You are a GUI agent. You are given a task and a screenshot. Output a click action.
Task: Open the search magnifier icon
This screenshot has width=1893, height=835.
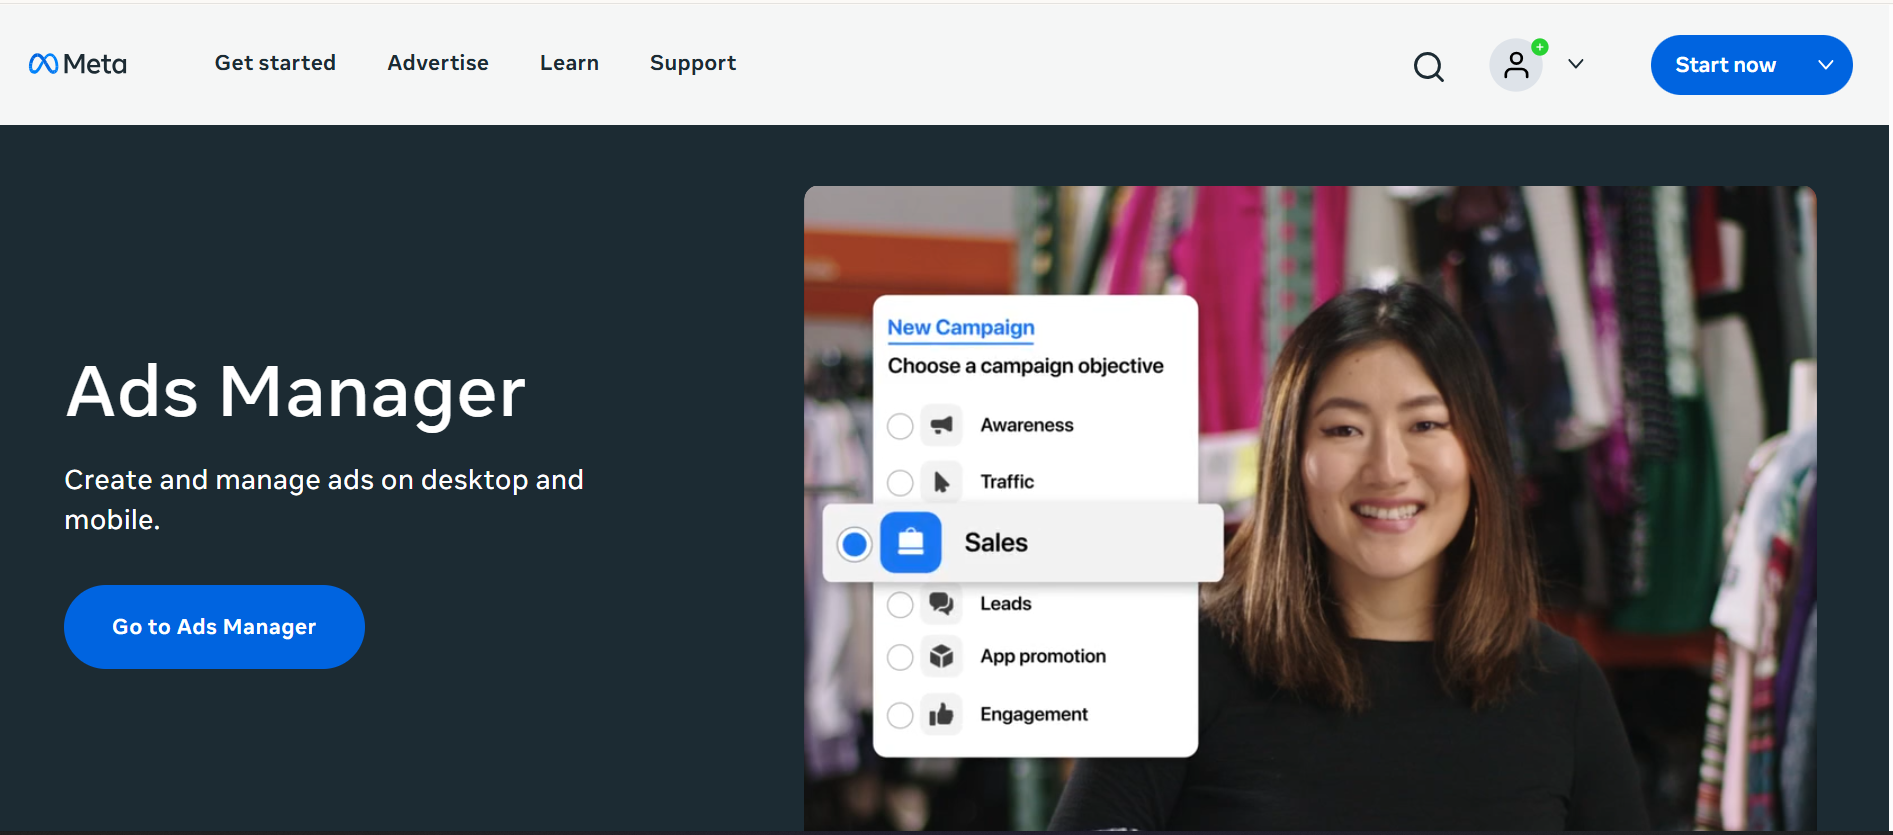tap(1428, 66)
